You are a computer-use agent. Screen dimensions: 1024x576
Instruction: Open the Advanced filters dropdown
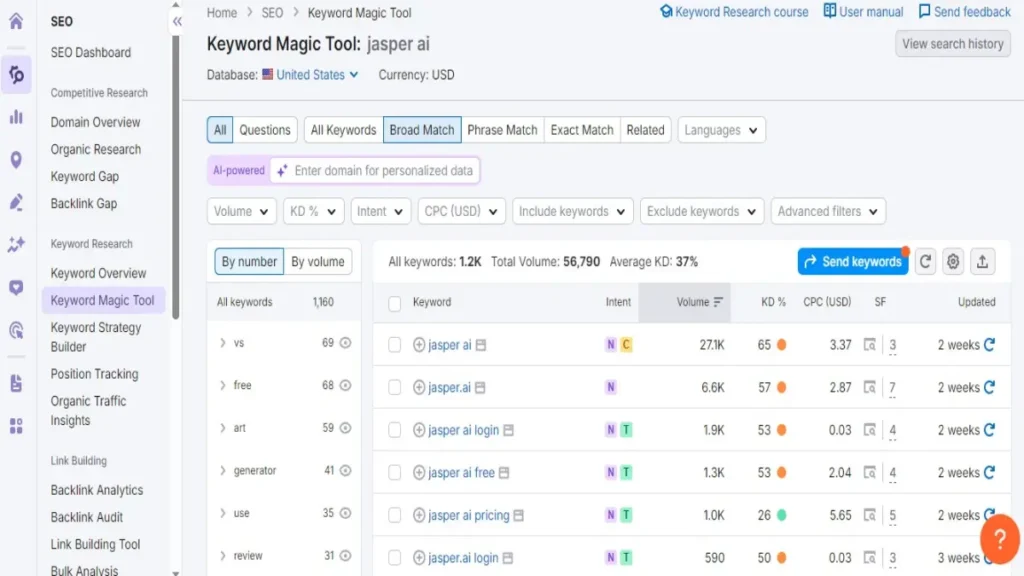[x=827, y=212]
